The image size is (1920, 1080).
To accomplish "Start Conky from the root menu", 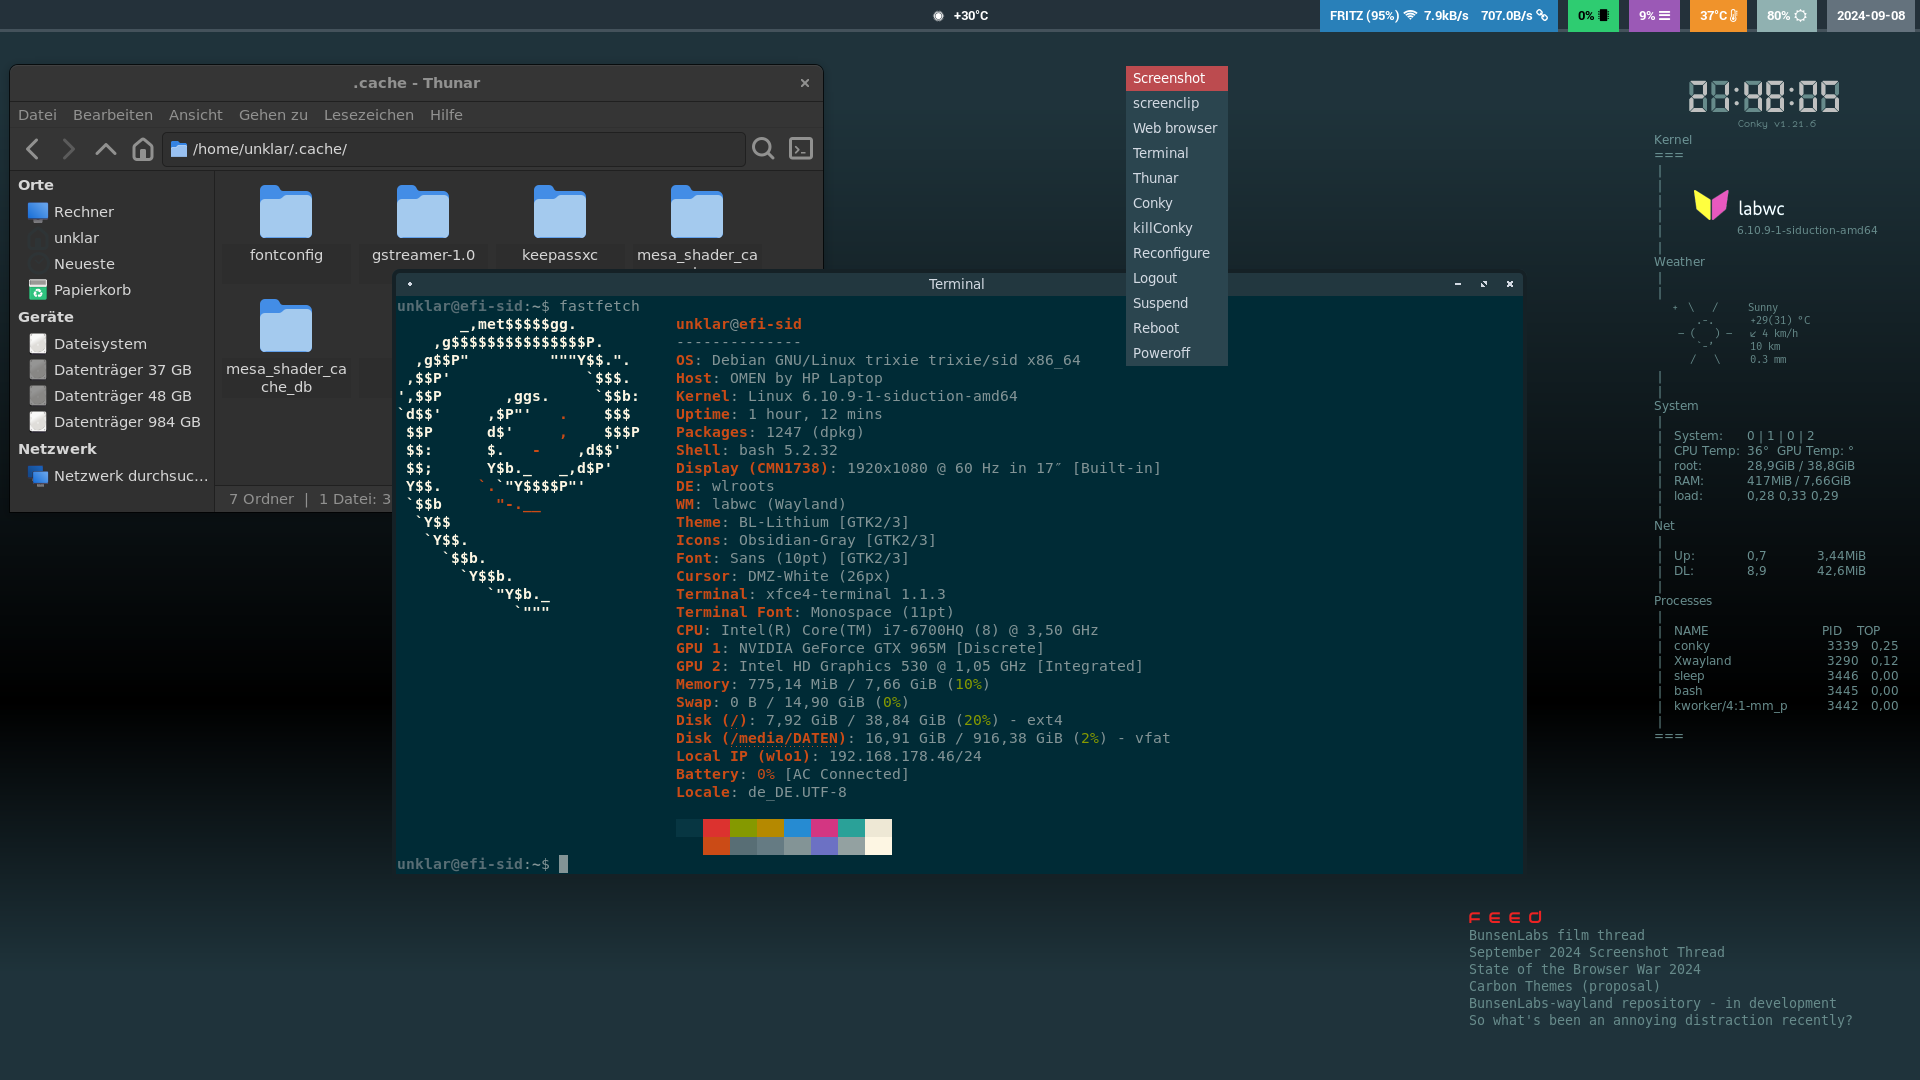I will 1176,203.
